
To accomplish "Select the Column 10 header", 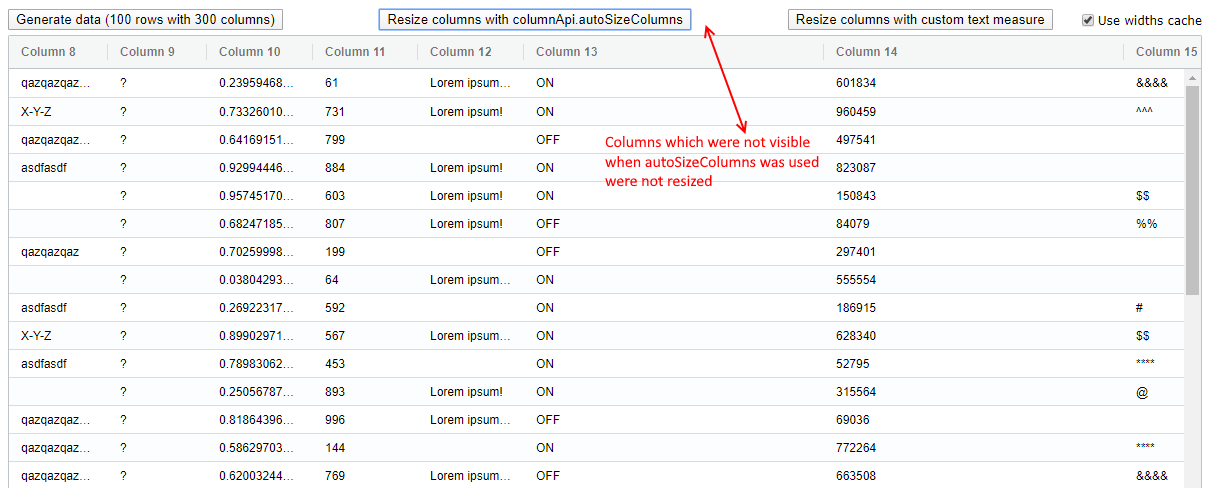I will click(250, 52).
